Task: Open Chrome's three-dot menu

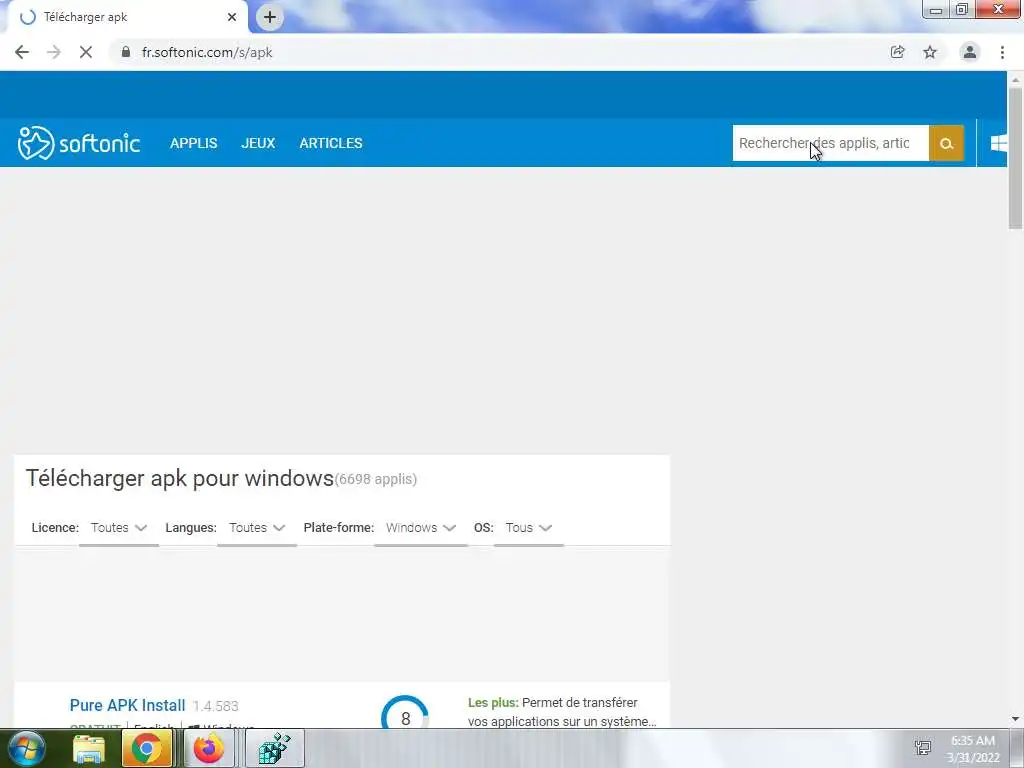Action: [x=1002, y=52]
